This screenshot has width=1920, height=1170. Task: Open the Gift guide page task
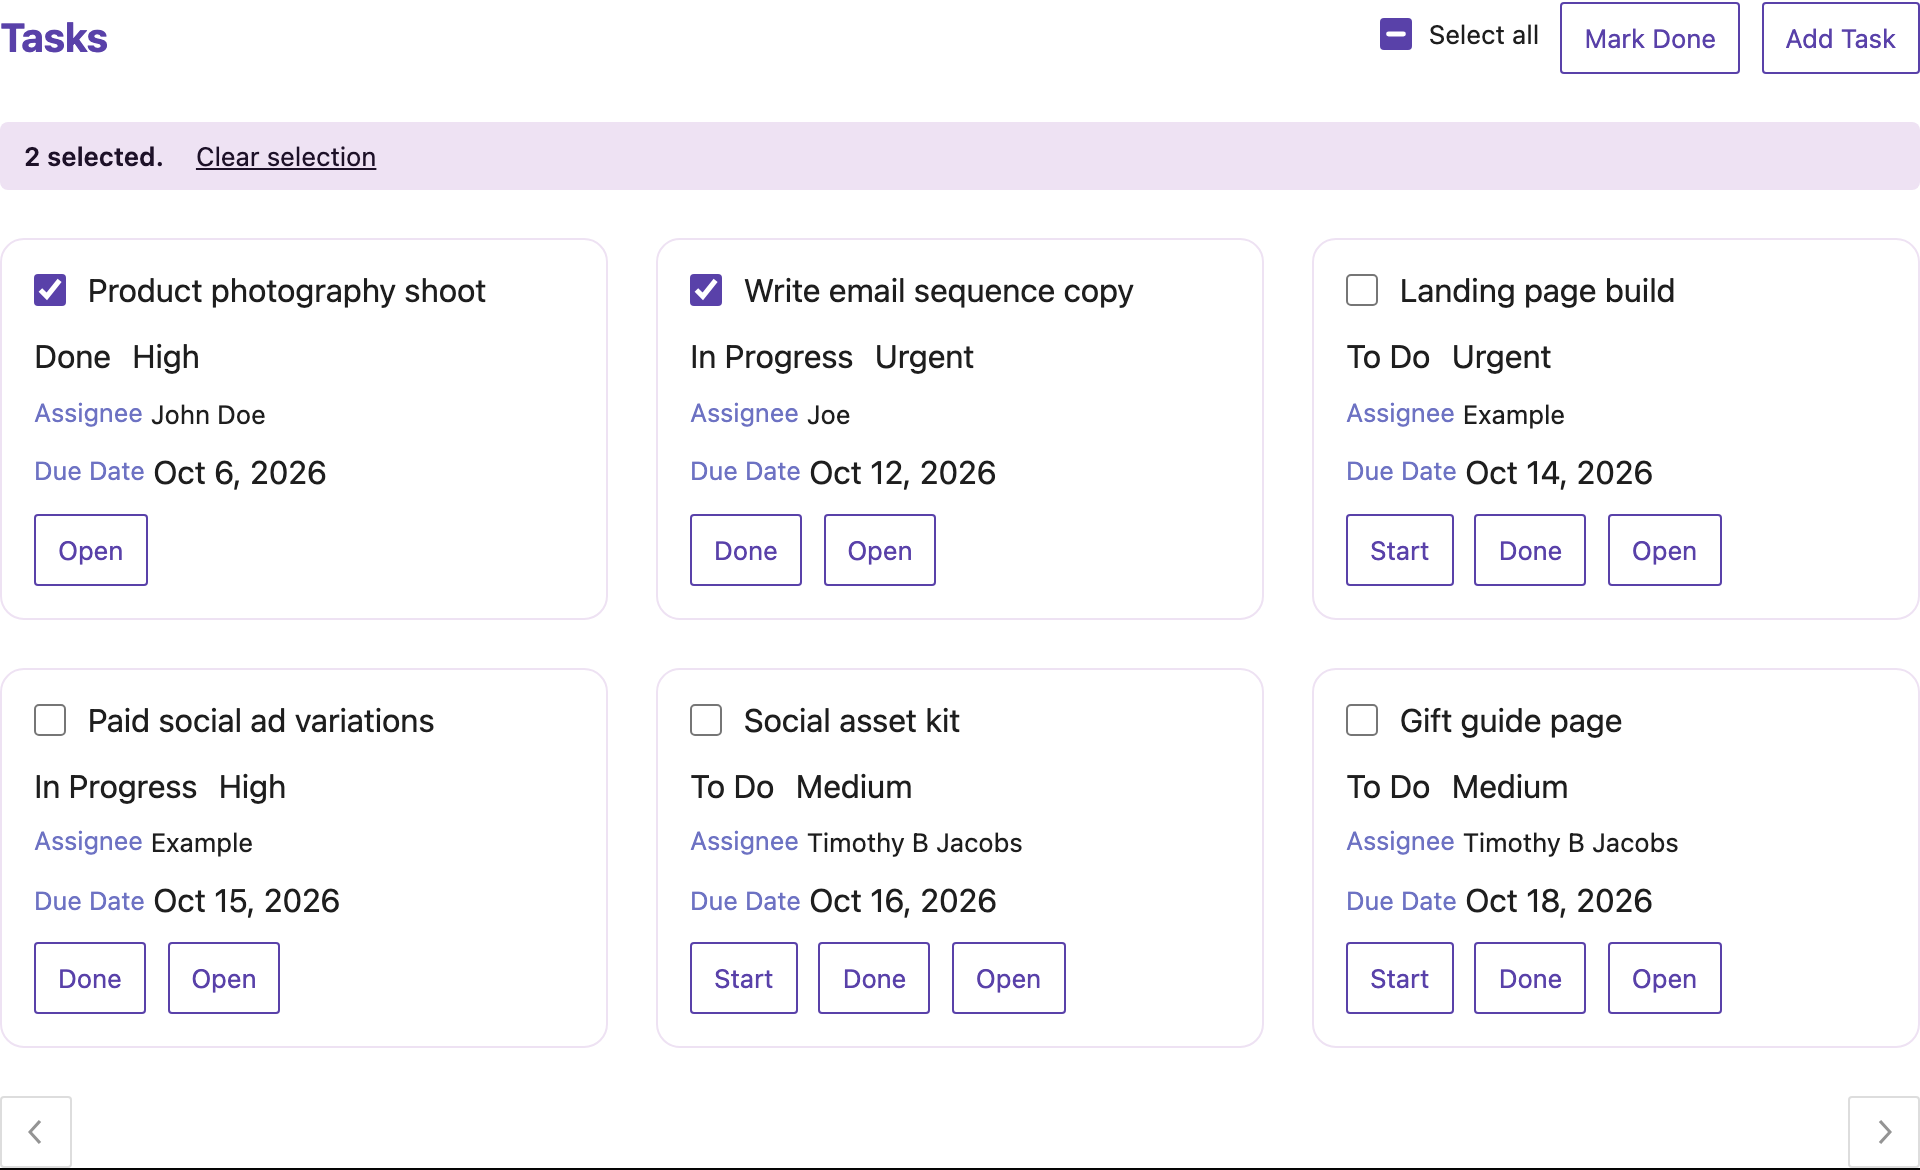(1665, 978)
